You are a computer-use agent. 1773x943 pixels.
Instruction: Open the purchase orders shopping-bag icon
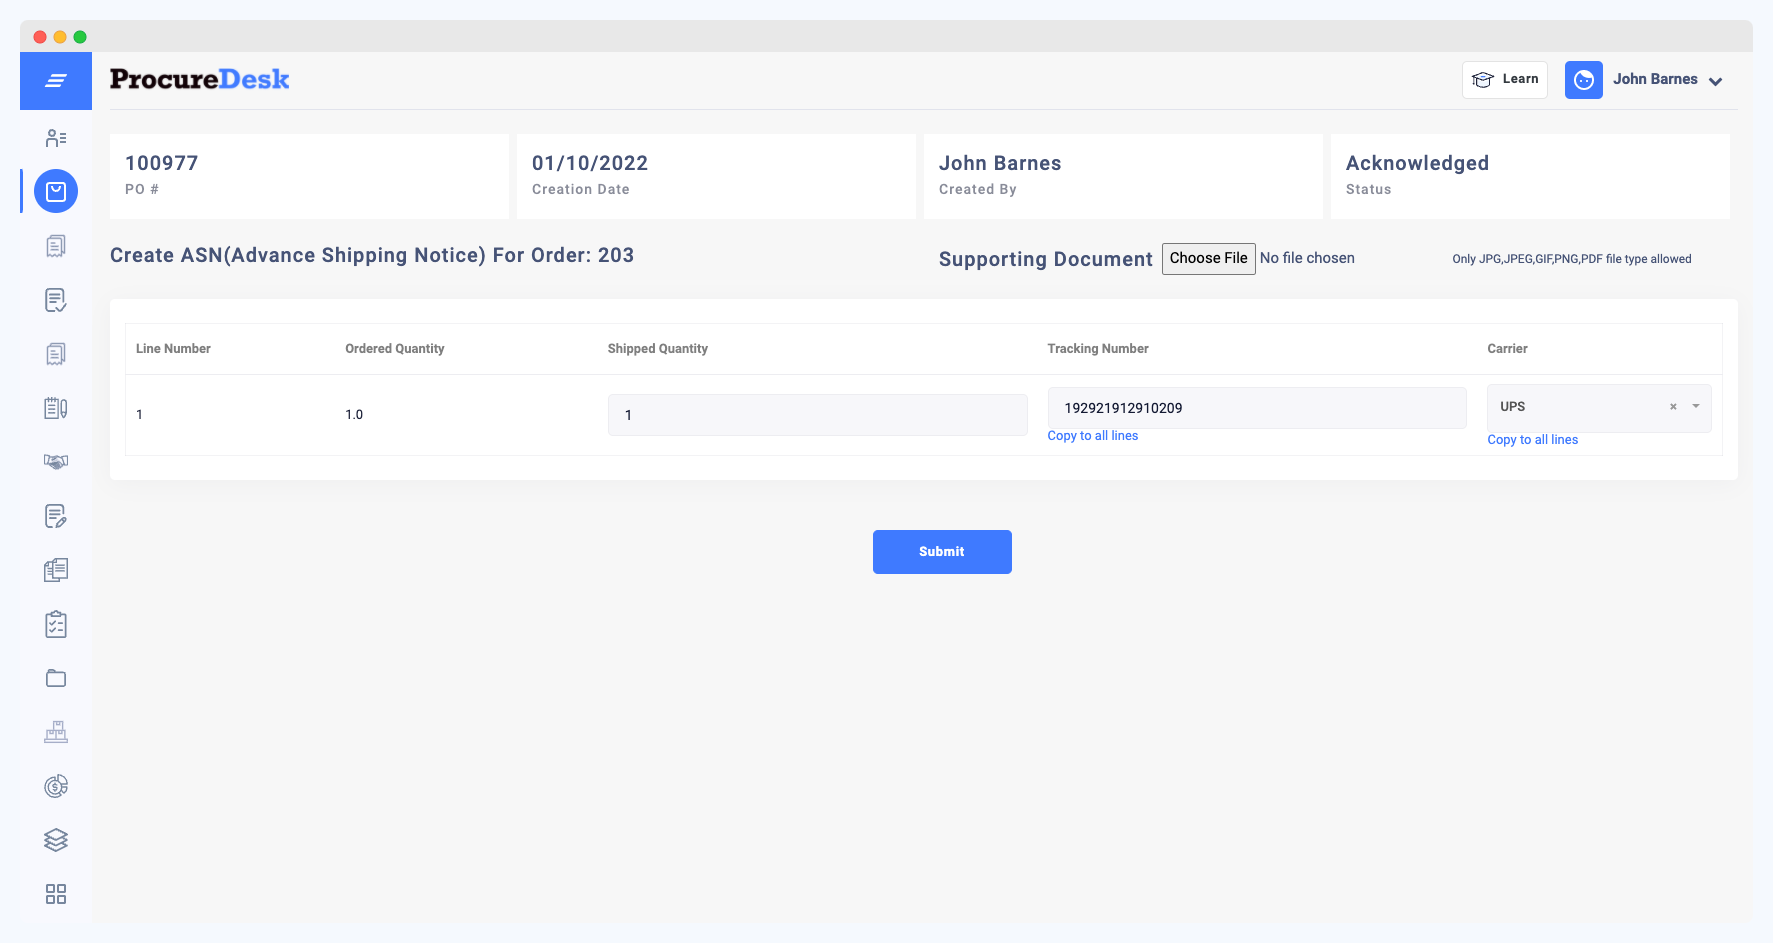pos(55,191)
